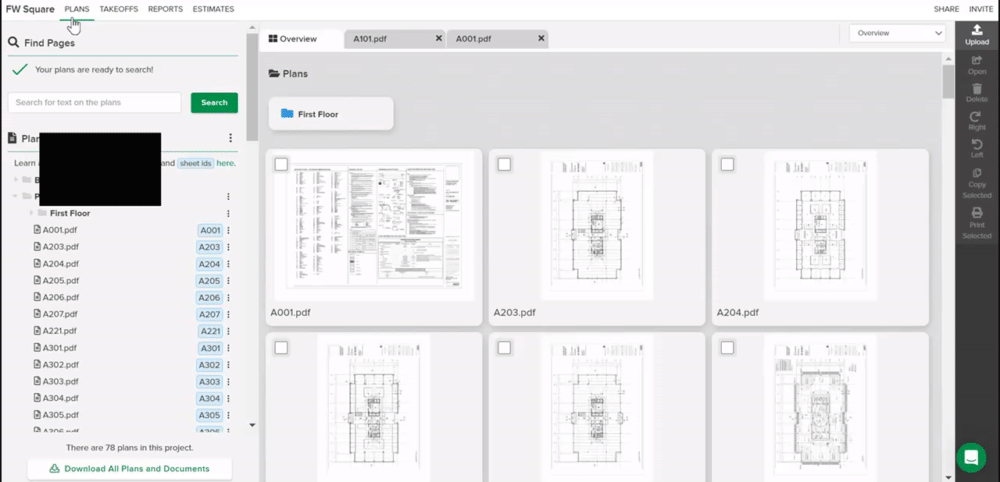The height and width of the screenshot is (482, 1000).
Task: Switch to the A101.pdf tab
Action: pos(370,39)
